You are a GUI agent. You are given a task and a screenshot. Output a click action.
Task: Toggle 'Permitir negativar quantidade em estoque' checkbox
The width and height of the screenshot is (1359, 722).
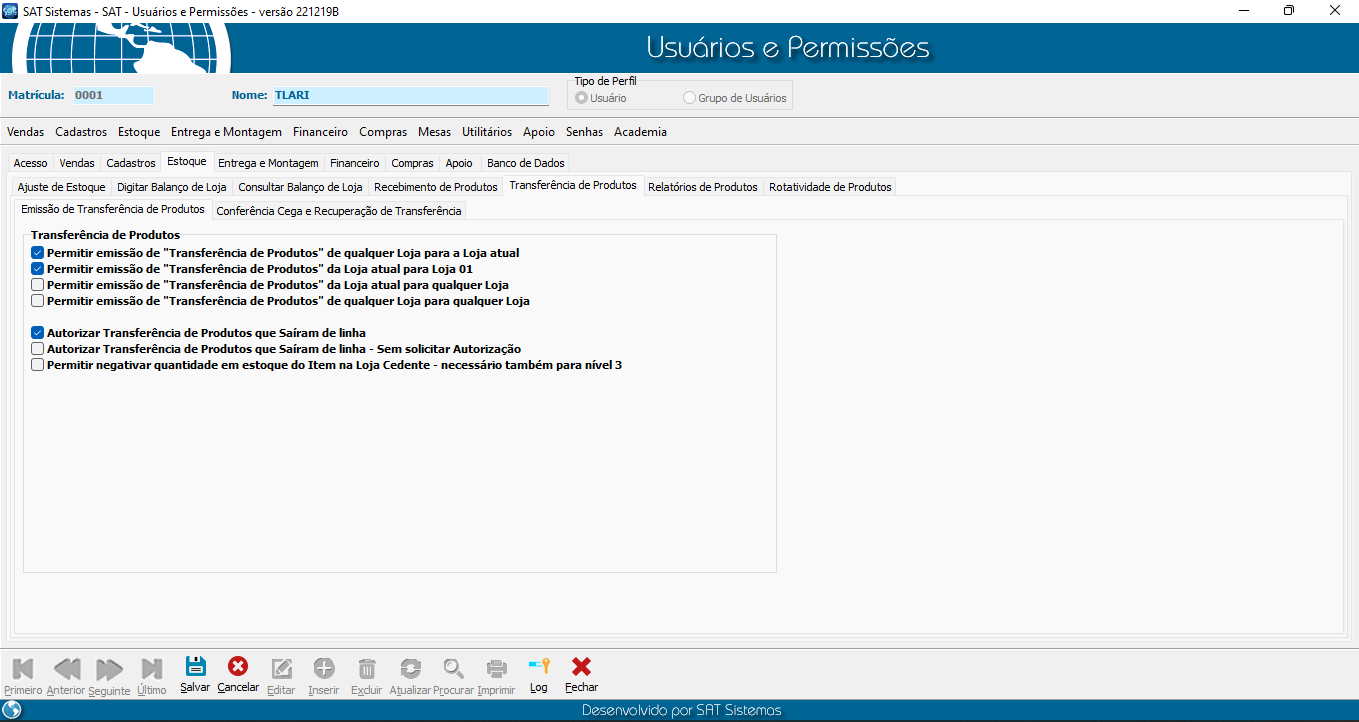point(38,365)
